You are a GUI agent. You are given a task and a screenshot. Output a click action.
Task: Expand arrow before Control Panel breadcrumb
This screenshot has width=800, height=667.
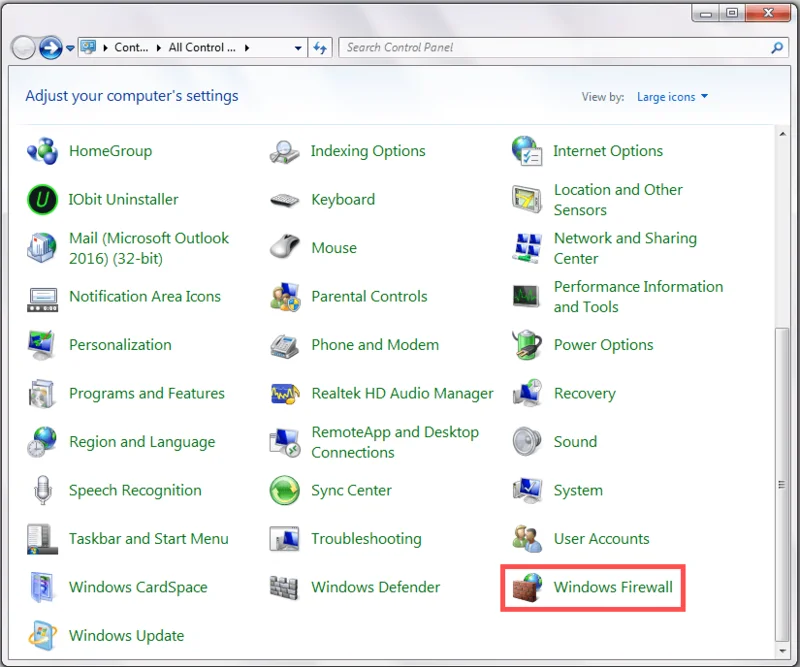pyautogui.click(x=106, y=48)
